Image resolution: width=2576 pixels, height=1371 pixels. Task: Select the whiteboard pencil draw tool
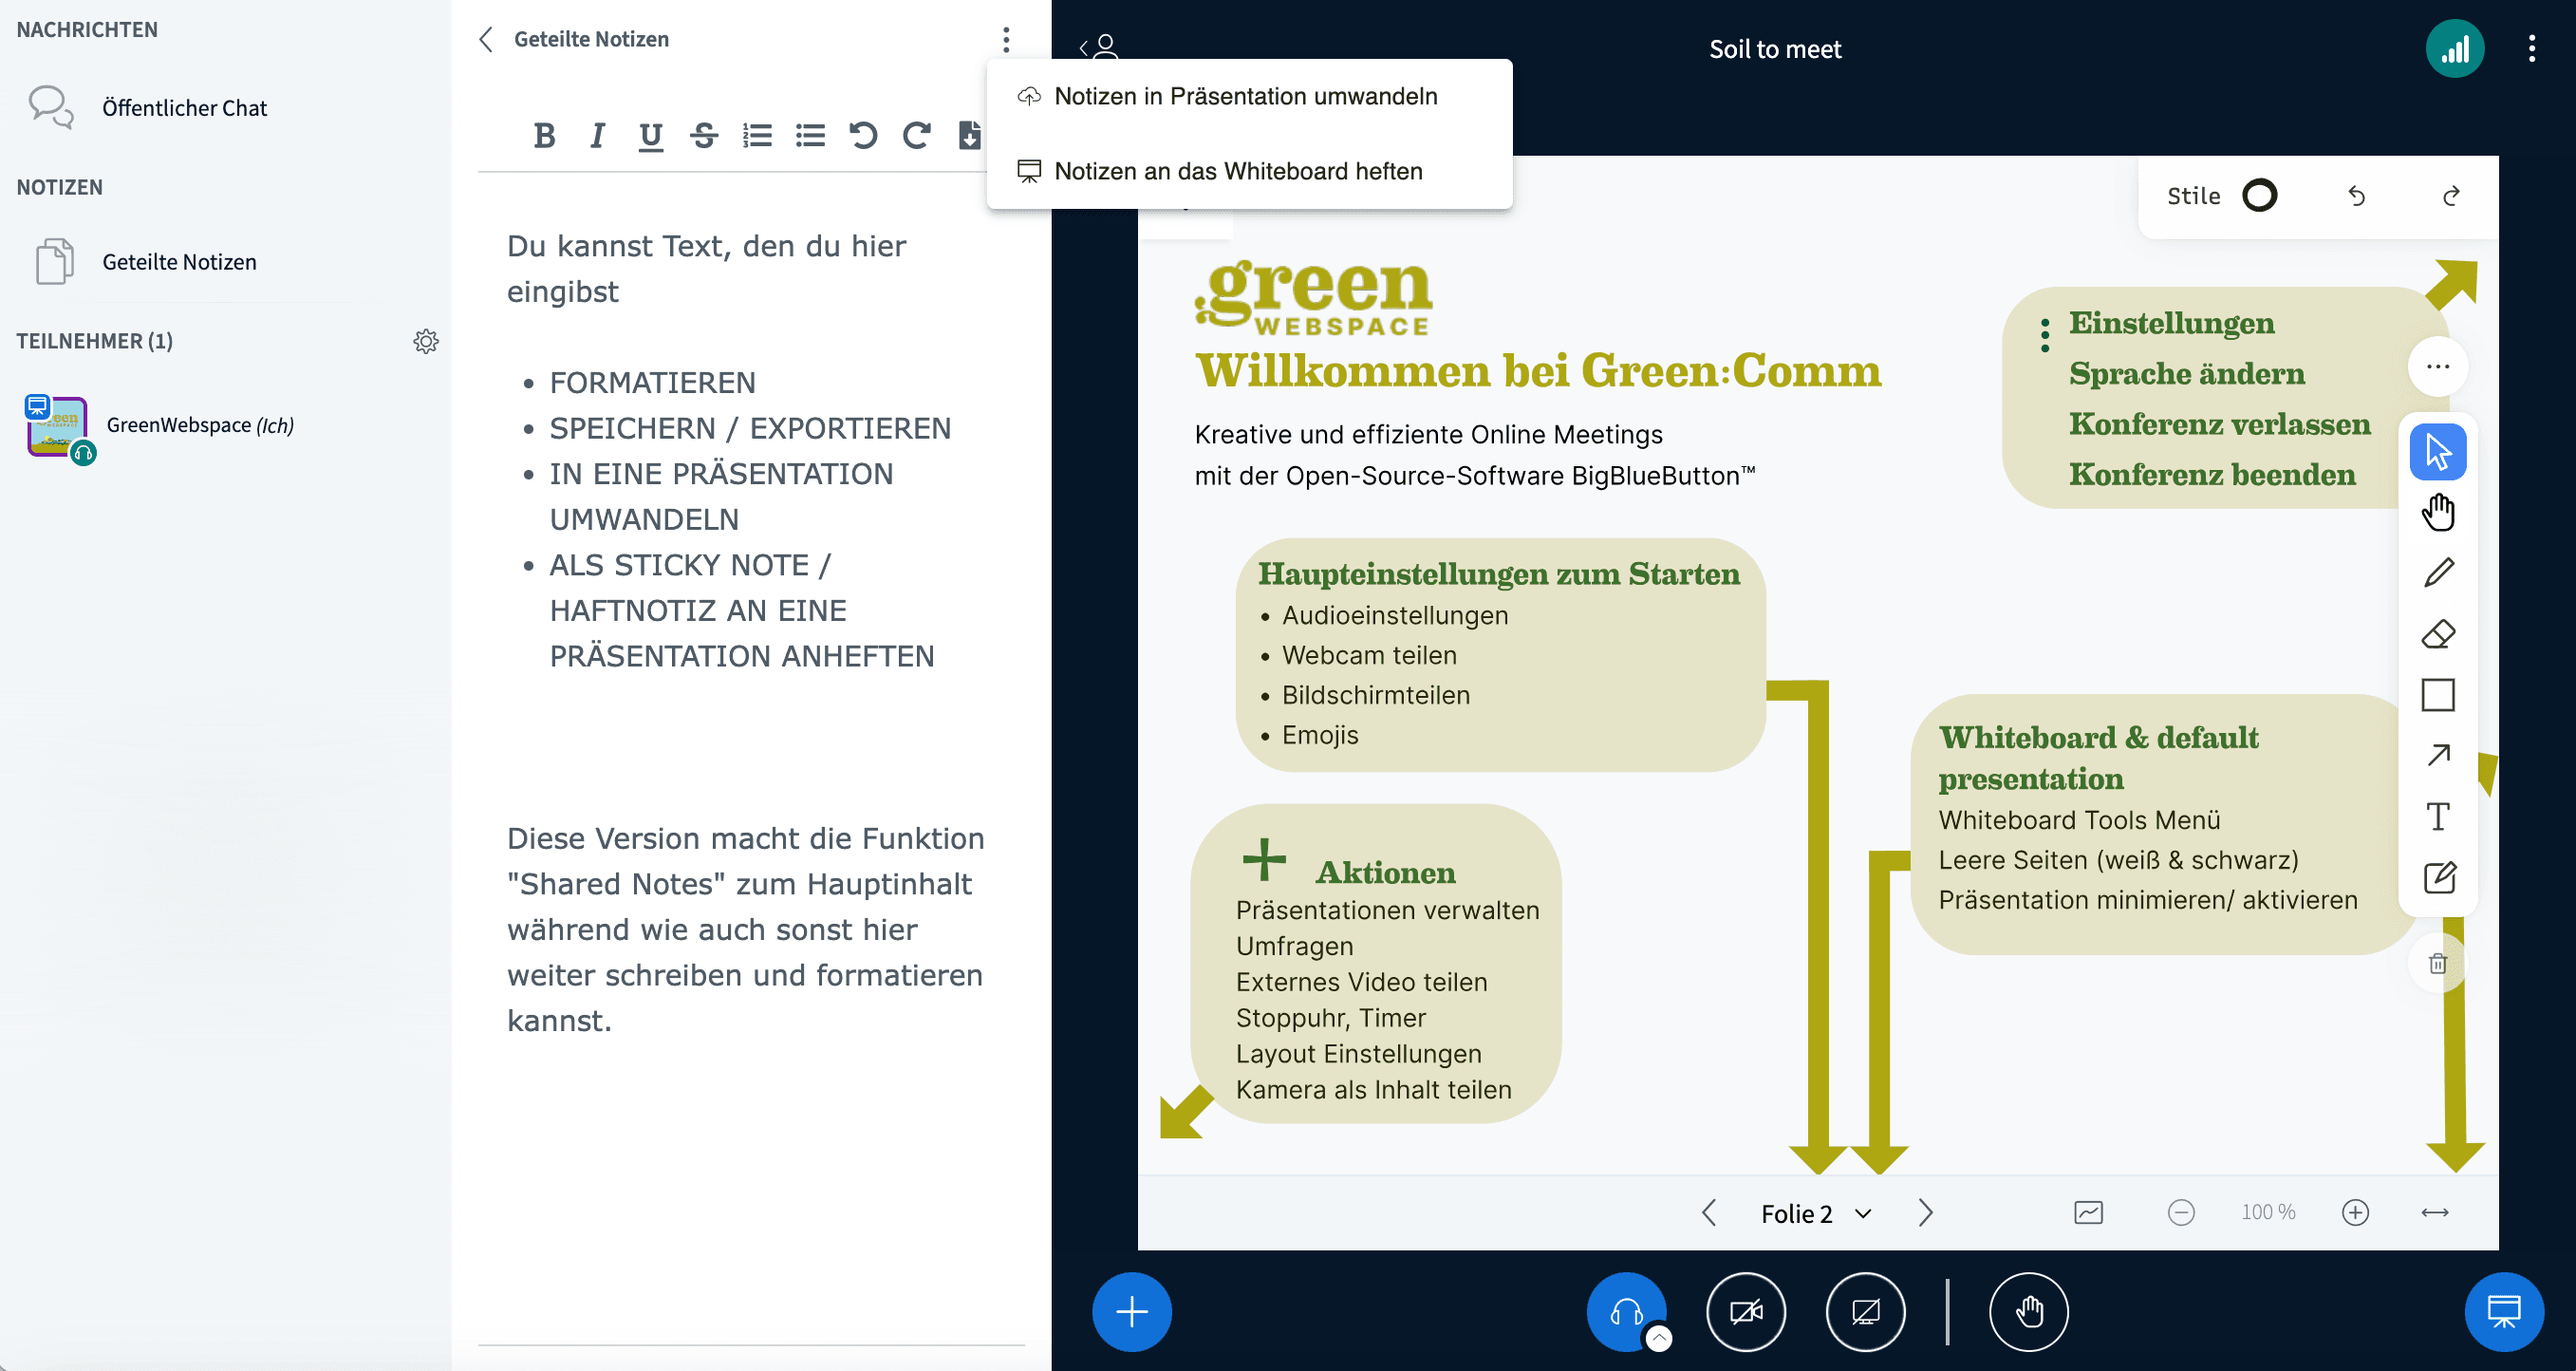pyautogui.click(x=2438, y=573)
